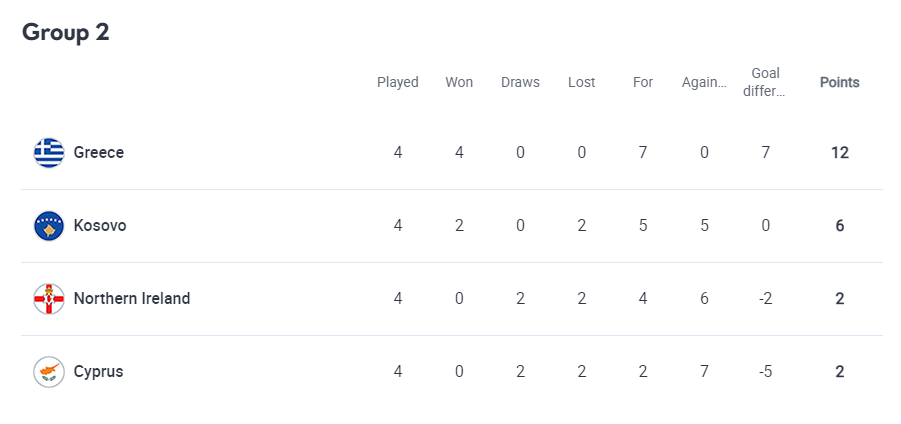Click the Northern Ireland flag icon
The height and width of the screenshot is (424, 901).
click(x=49, y=299)
